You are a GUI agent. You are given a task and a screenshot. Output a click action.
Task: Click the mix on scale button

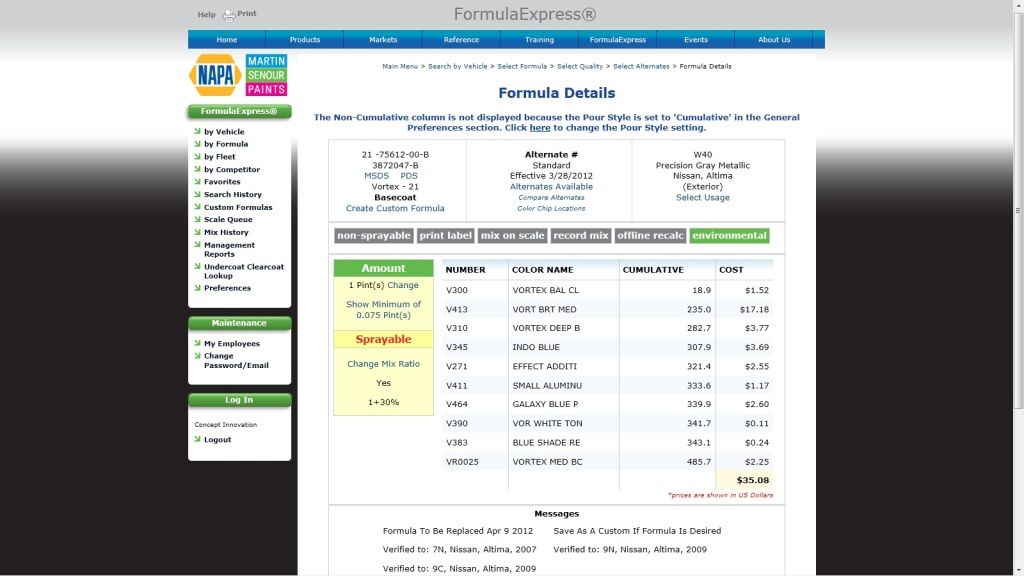(x=512, y=235)
